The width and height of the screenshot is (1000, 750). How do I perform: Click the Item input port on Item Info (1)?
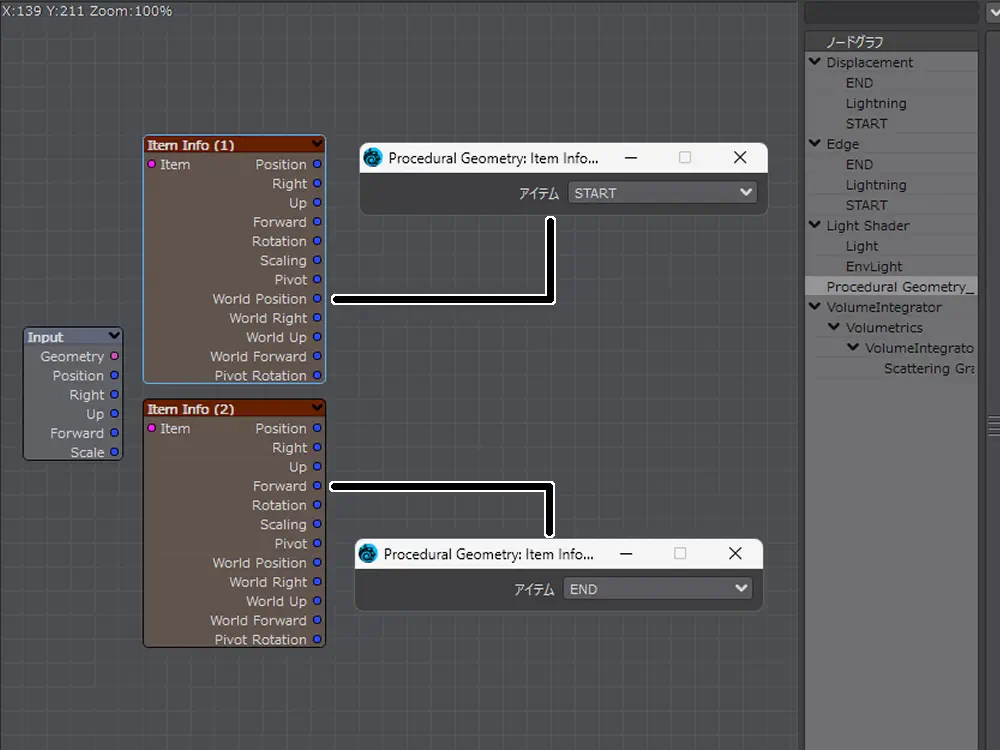(152, 165)
